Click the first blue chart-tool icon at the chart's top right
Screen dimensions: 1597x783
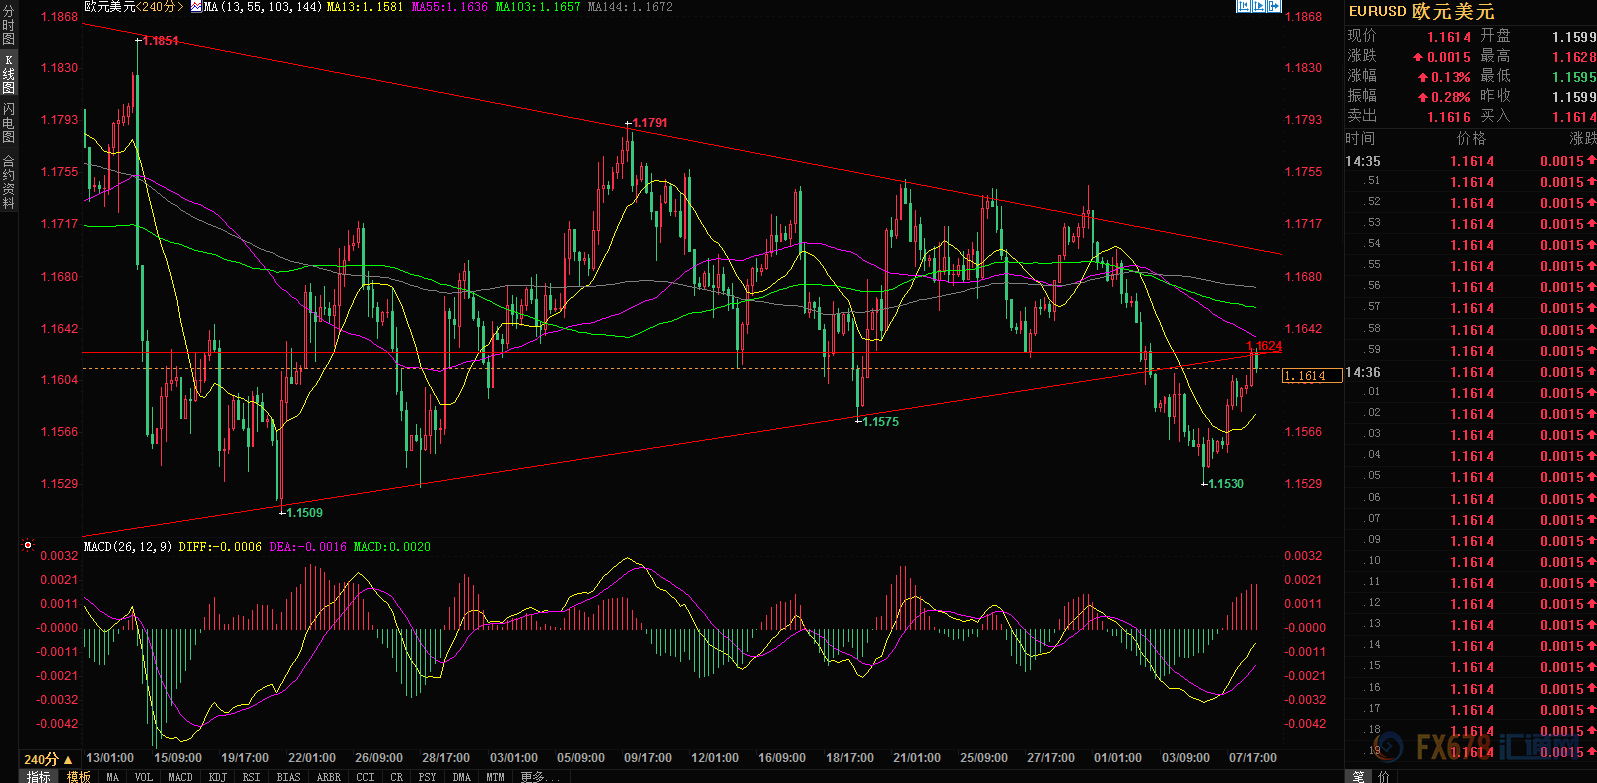coord(1244,6)
